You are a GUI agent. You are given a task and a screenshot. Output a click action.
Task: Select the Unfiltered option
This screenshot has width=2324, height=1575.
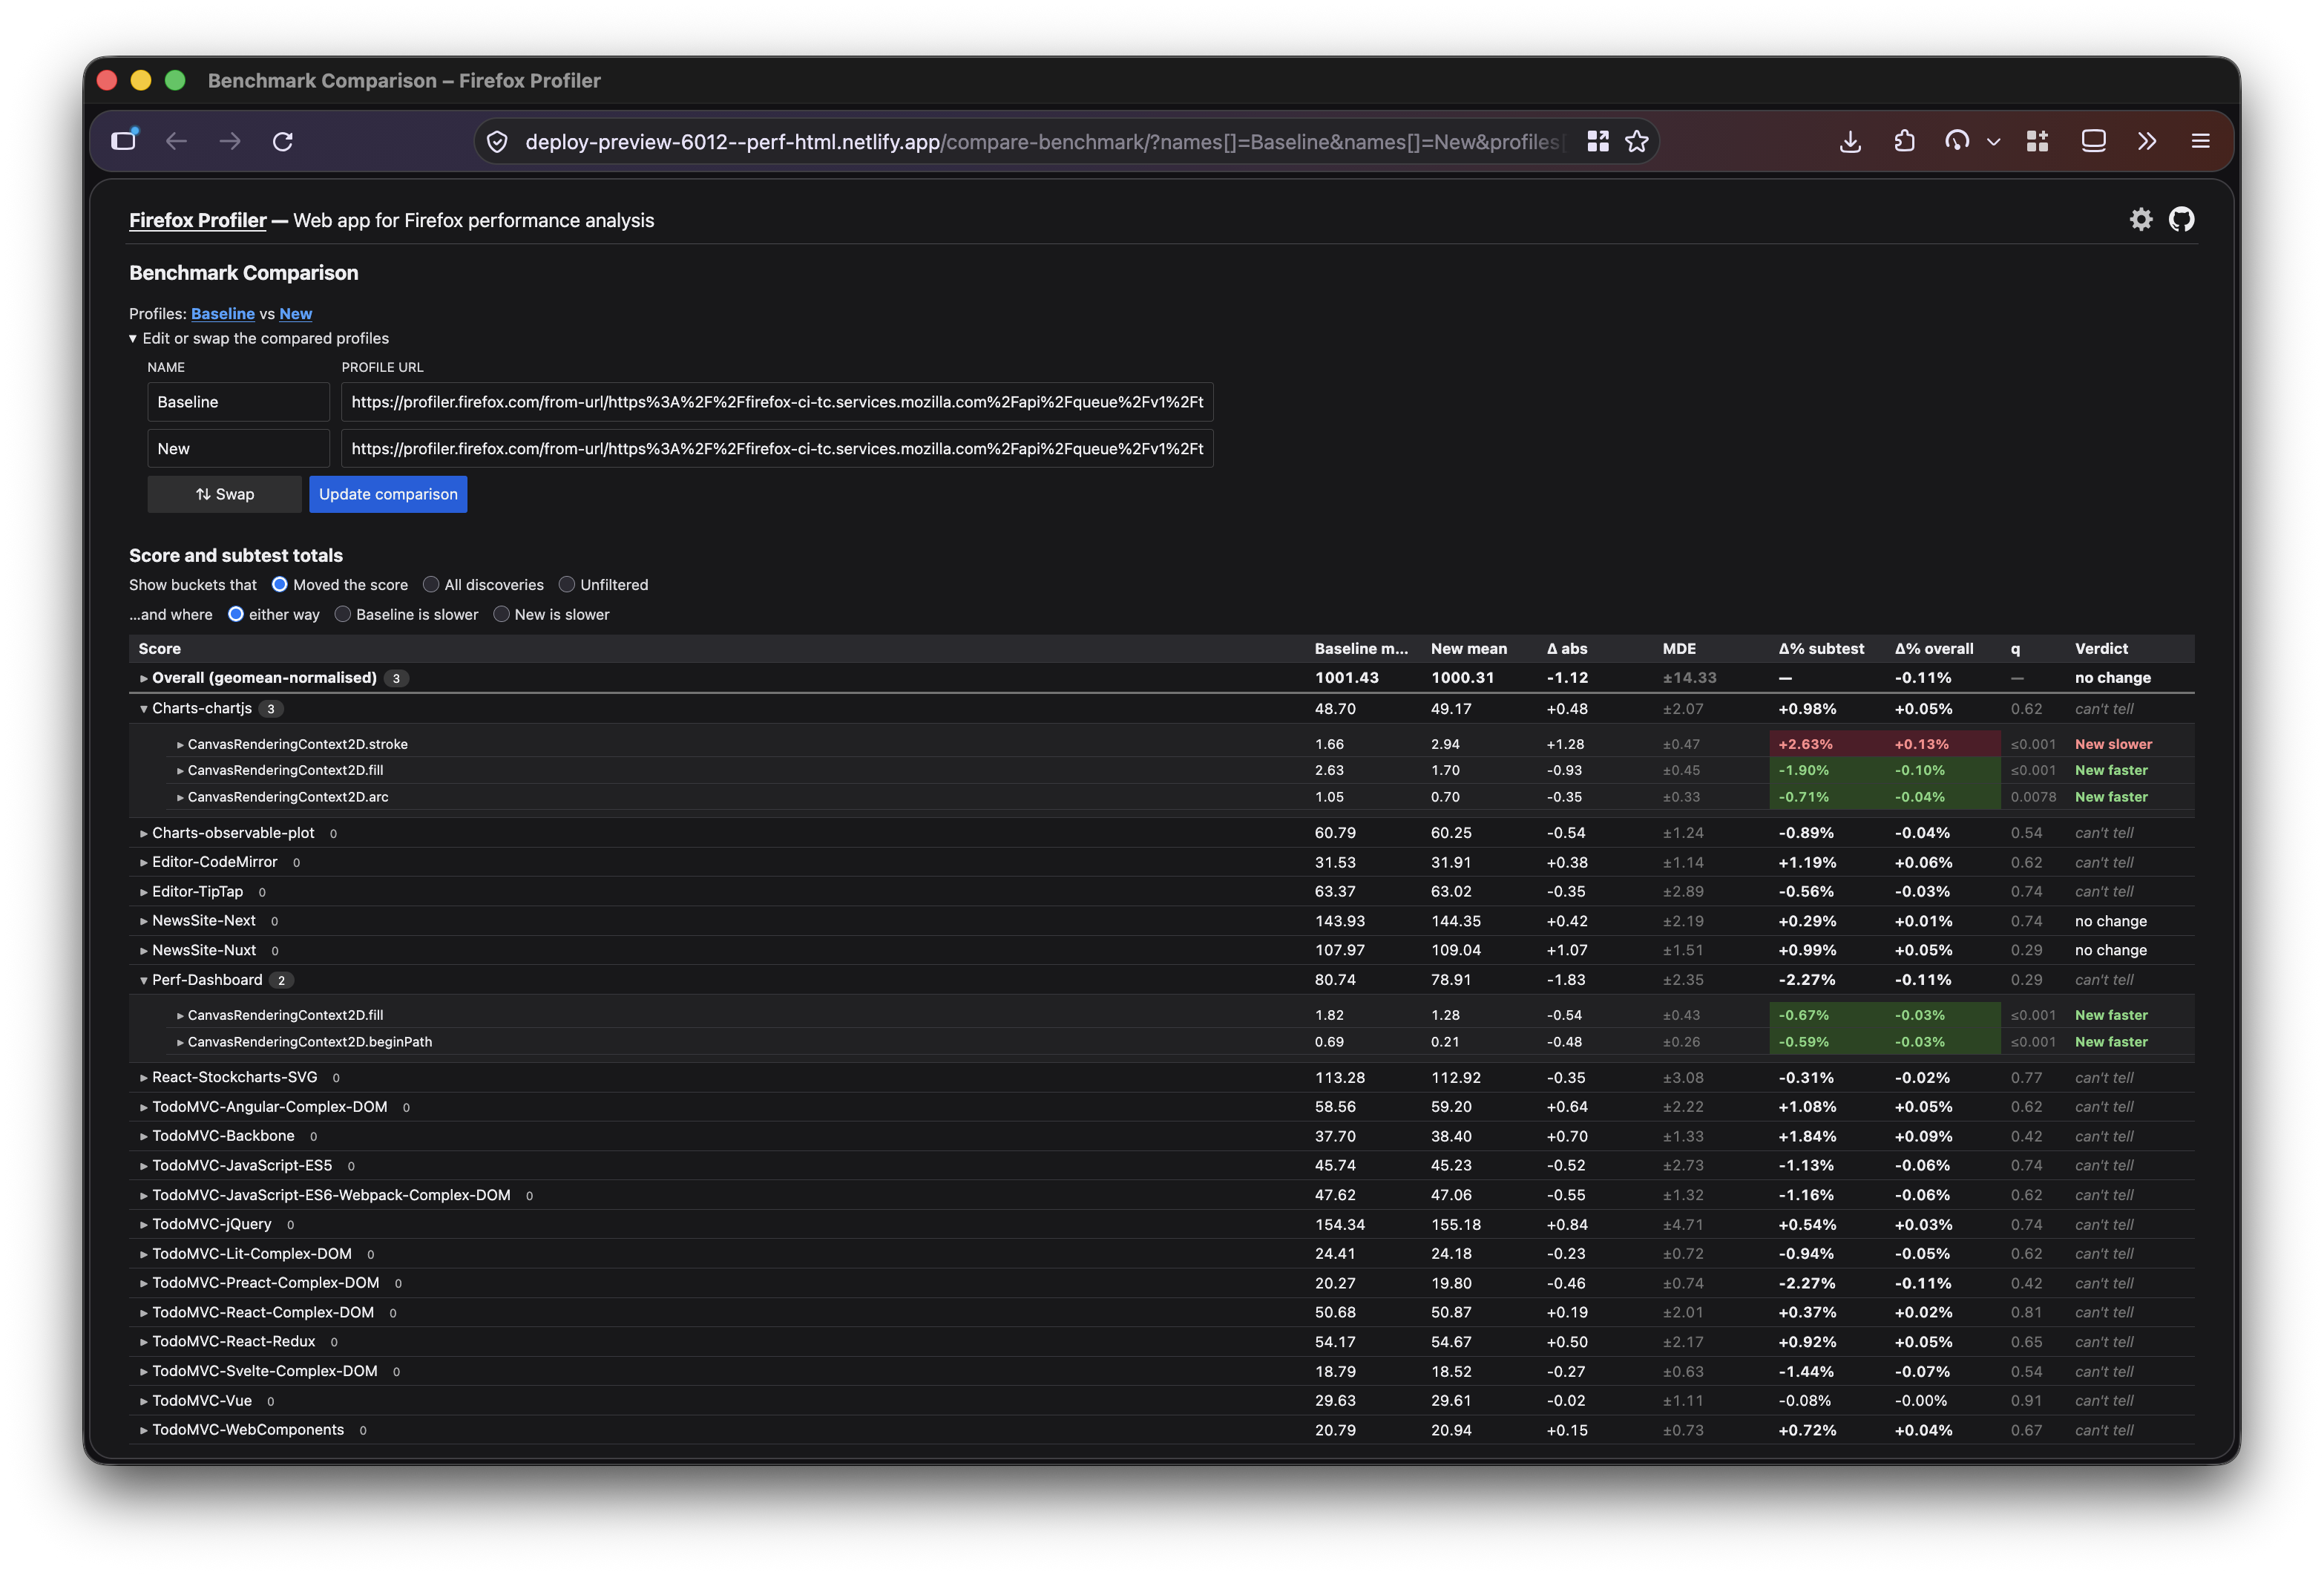tap(567, 584)
